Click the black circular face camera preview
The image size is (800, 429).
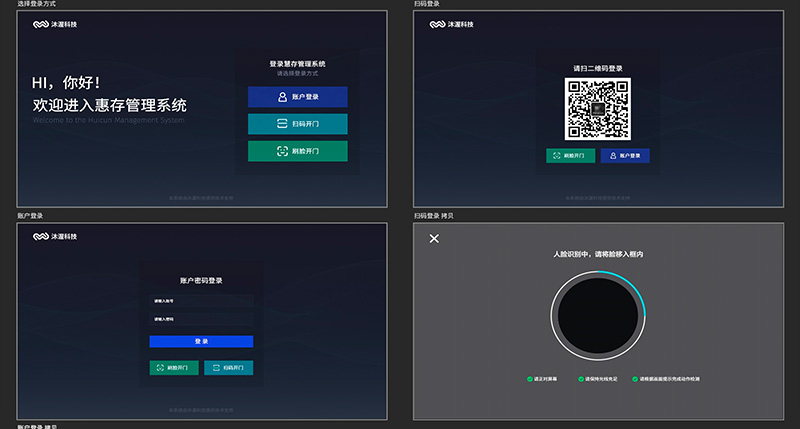[x=597, y=316]
